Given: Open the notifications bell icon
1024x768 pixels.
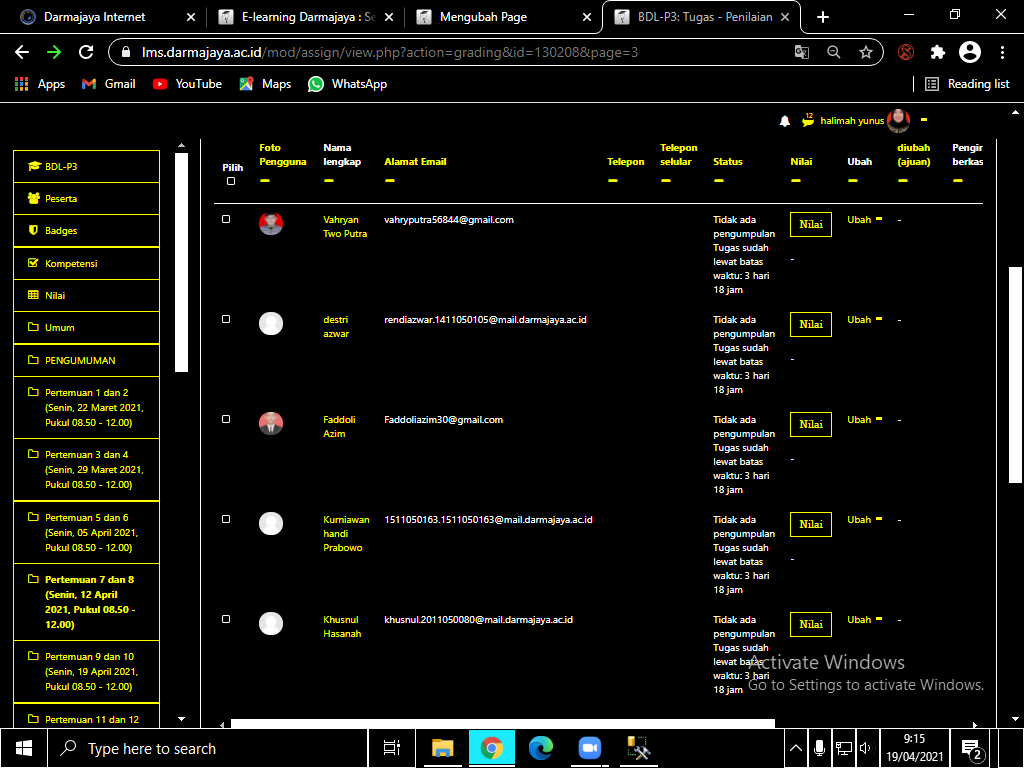Looking at the screenshot, I should pos(784,121).
